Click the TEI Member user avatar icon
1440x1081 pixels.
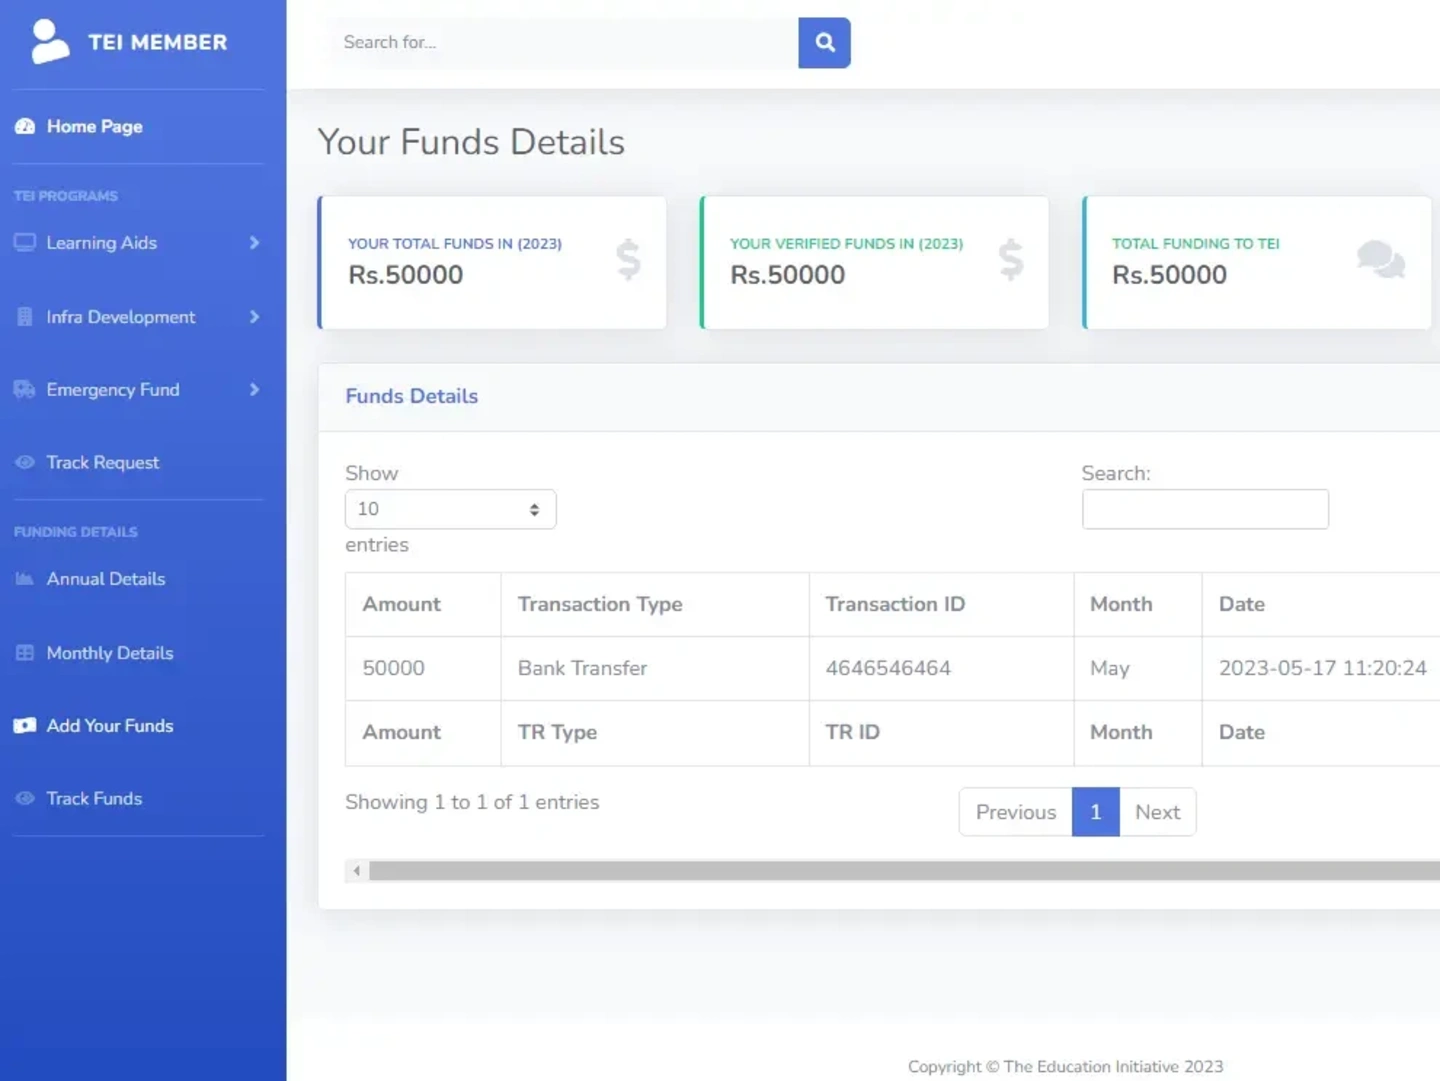[49, 42]
